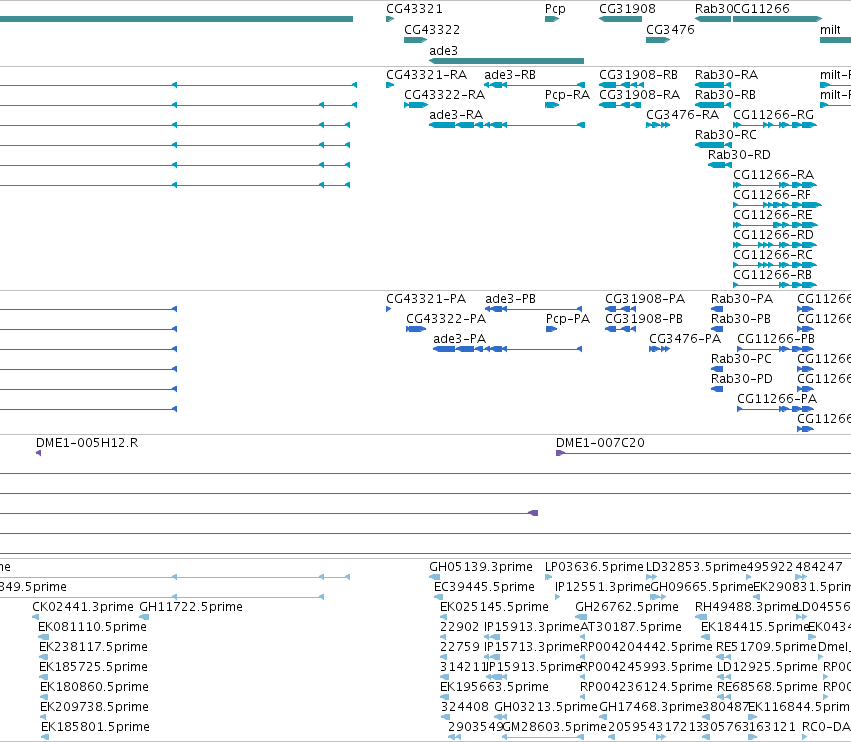Open EST GH26762.5prime
The height and width of the screenshot is (742, 851).
click(581, 617)
